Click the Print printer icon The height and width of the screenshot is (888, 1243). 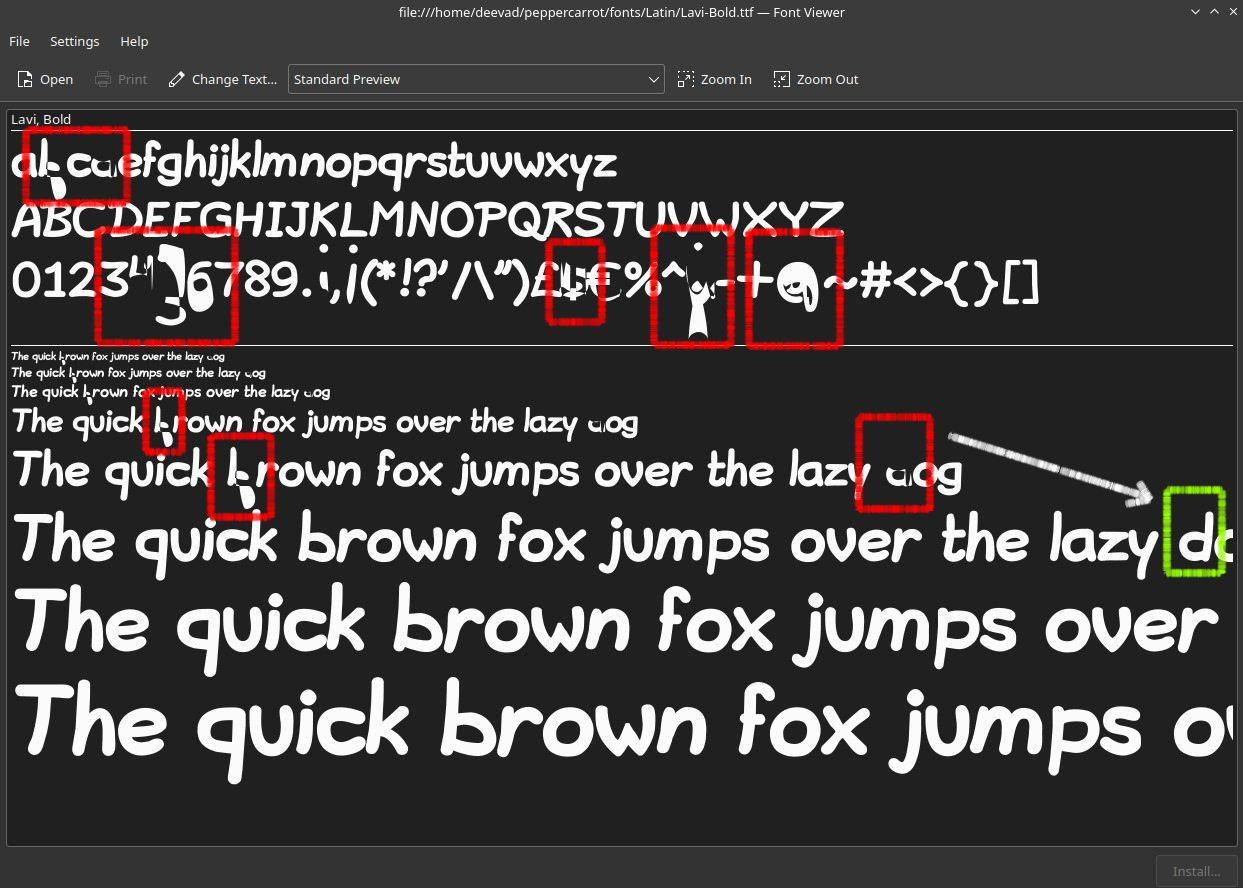(x=103, y=79)
